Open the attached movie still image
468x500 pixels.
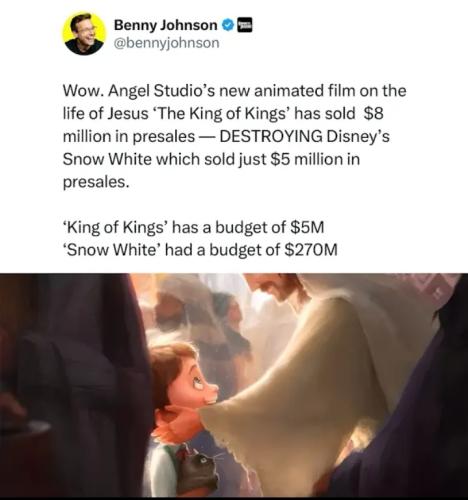click(x=234, y=385)
